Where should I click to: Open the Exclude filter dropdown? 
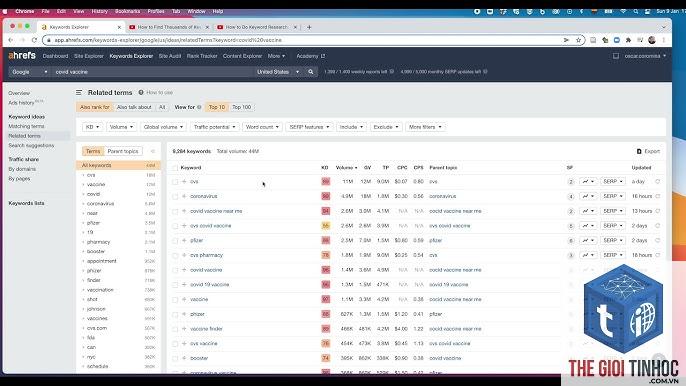[386, 127]
